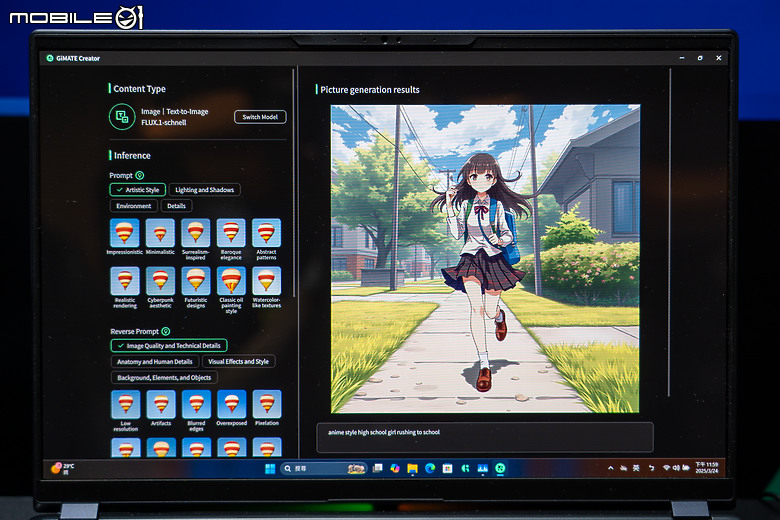
Task: Open File Explorer from taskbar
Action: 412,469
